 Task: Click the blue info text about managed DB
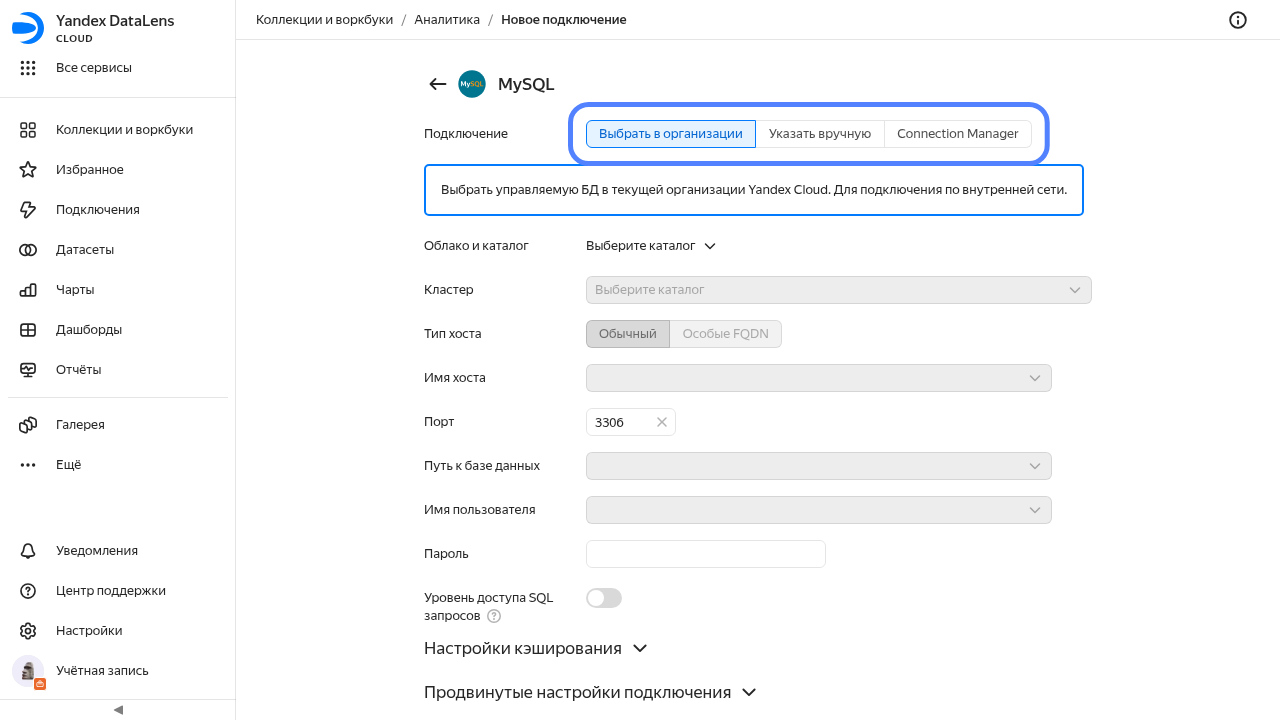754,190
